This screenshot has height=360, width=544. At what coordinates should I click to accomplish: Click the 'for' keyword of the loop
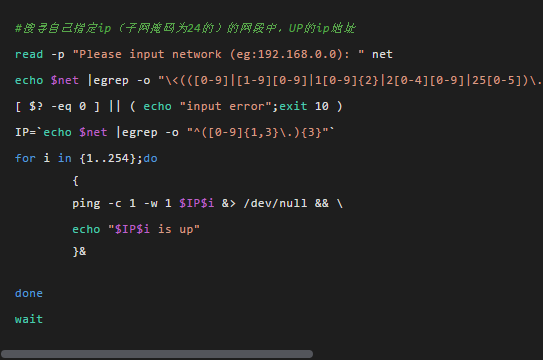point(25,158)
